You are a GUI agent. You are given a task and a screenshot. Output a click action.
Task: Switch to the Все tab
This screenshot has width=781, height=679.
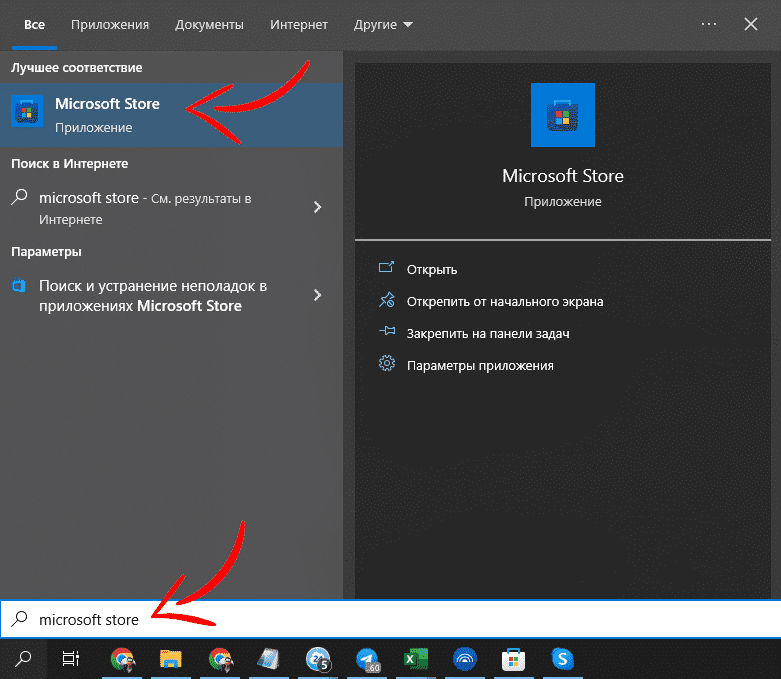pyautogui.click(x=34, y=24)
